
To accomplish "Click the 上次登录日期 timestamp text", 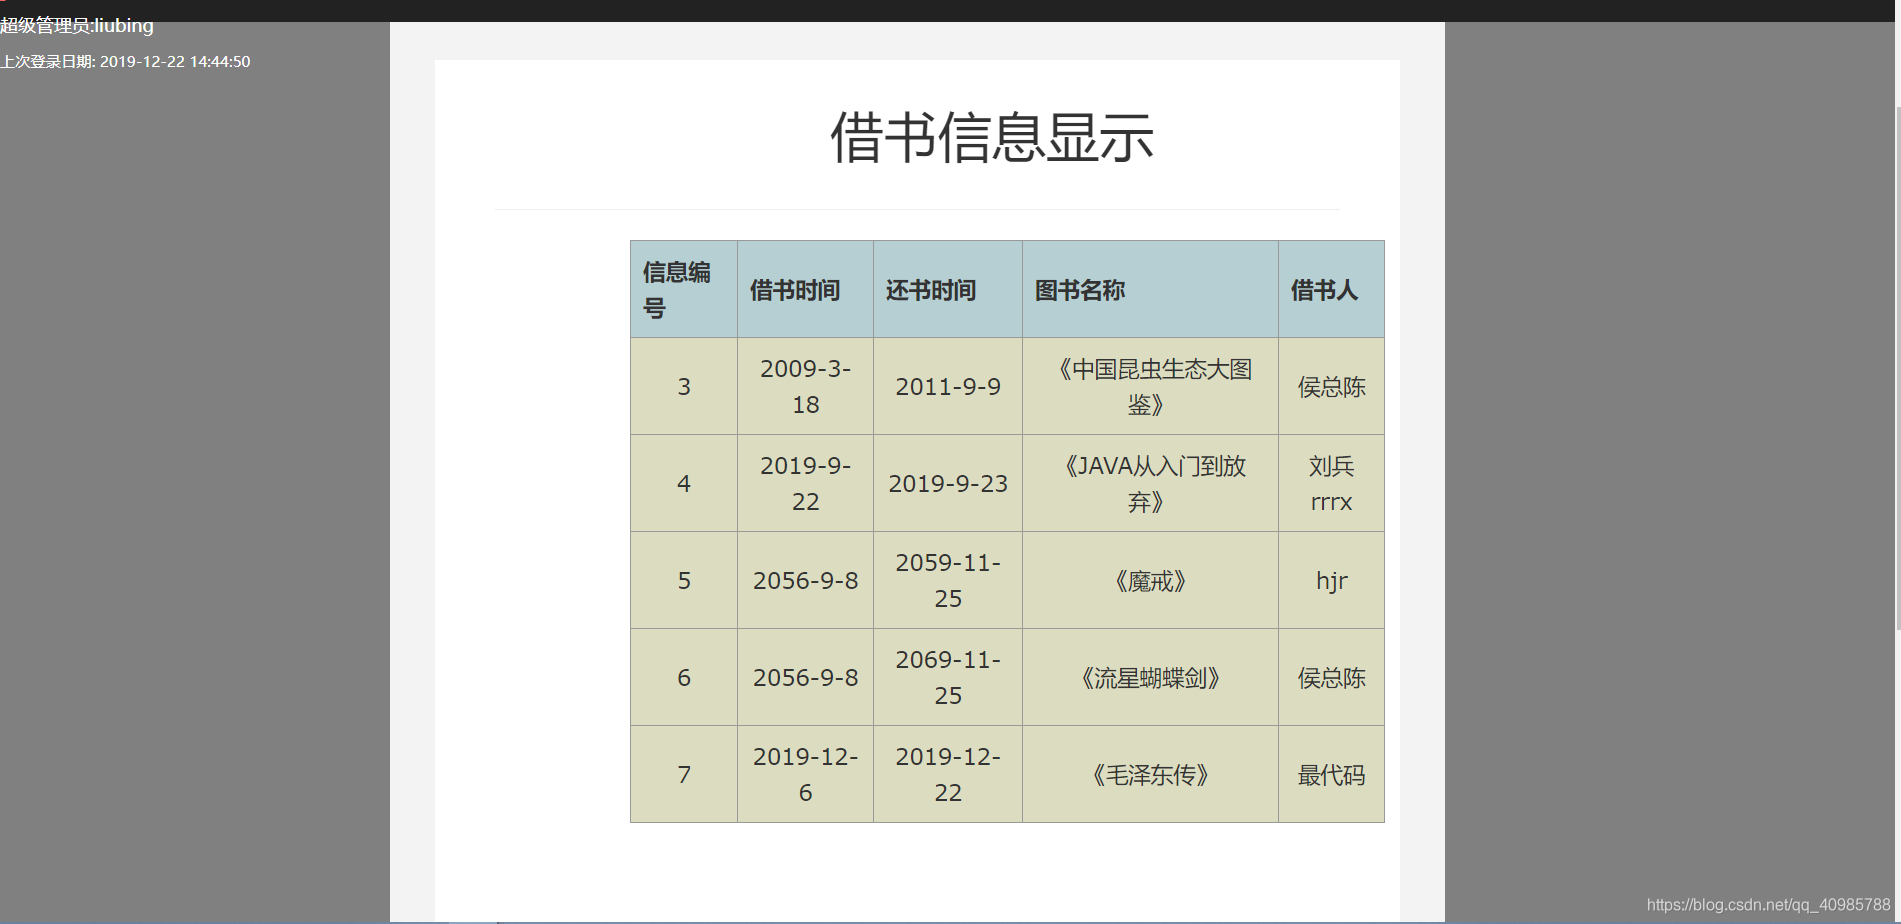I will tap(125, 62).
